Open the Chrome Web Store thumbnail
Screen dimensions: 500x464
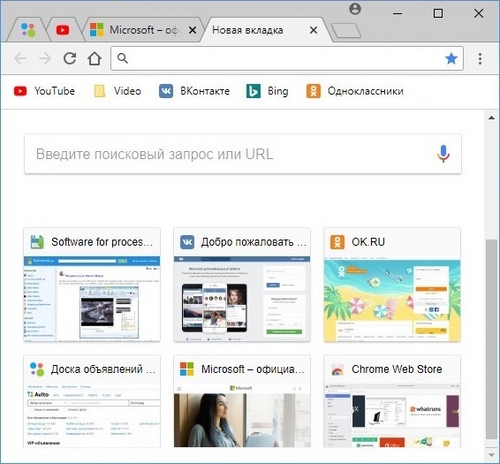[392, 401]
